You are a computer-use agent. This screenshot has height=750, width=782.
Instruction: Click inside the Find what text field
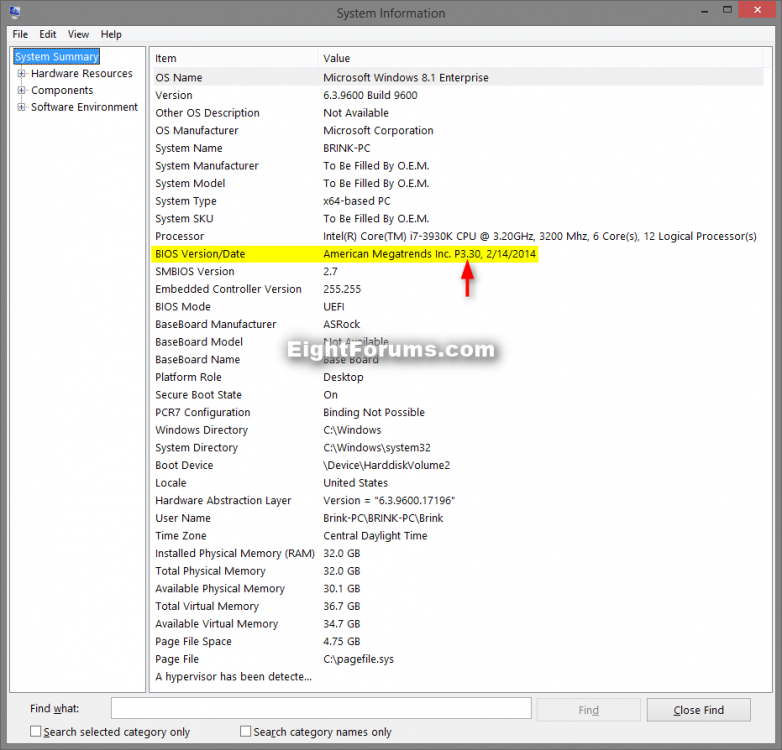click(321, 708)
